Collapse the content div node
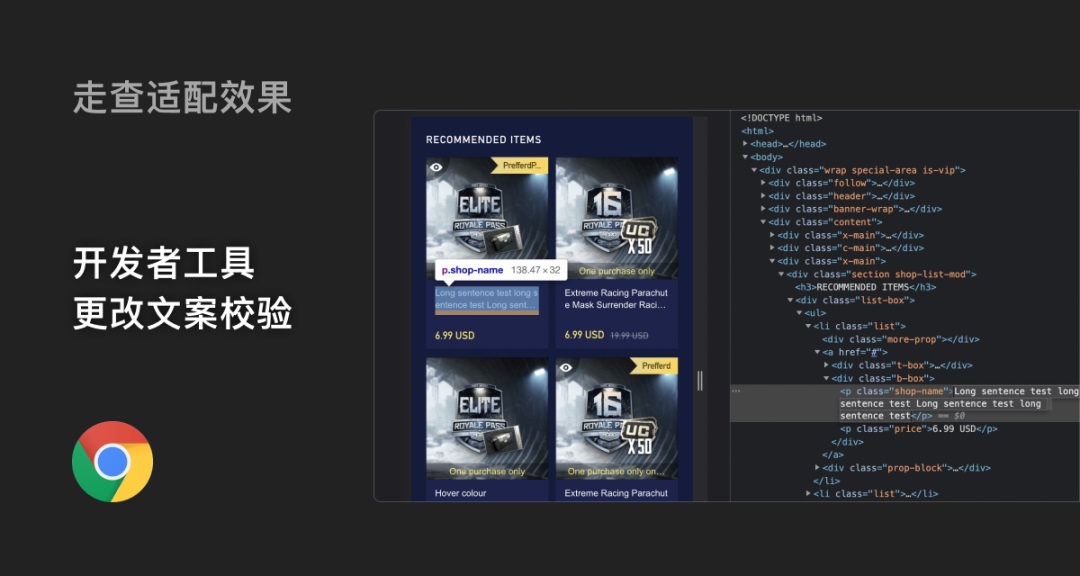The height and width of the screenshot is (576, 1080). pyautogui.click(x=763, y=222)
